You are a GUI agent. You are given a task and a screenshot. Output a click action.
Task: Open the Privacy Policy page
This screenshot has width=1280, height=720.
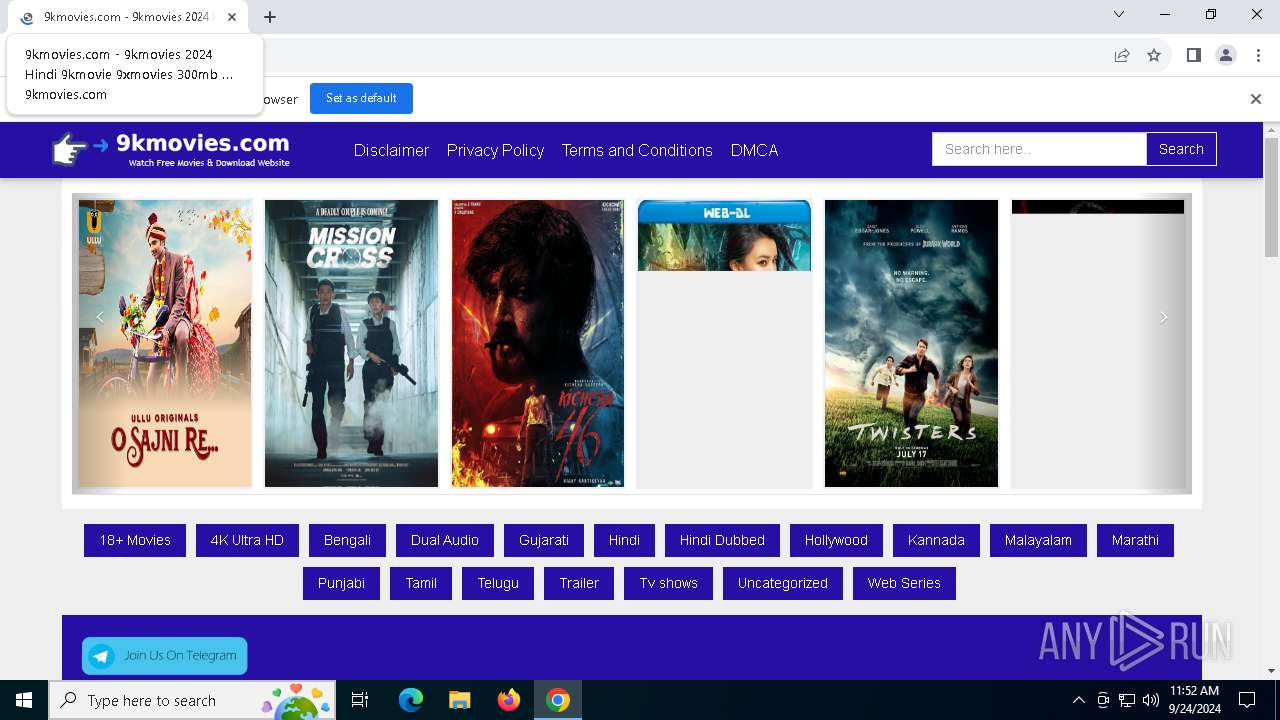click(495, 150)
